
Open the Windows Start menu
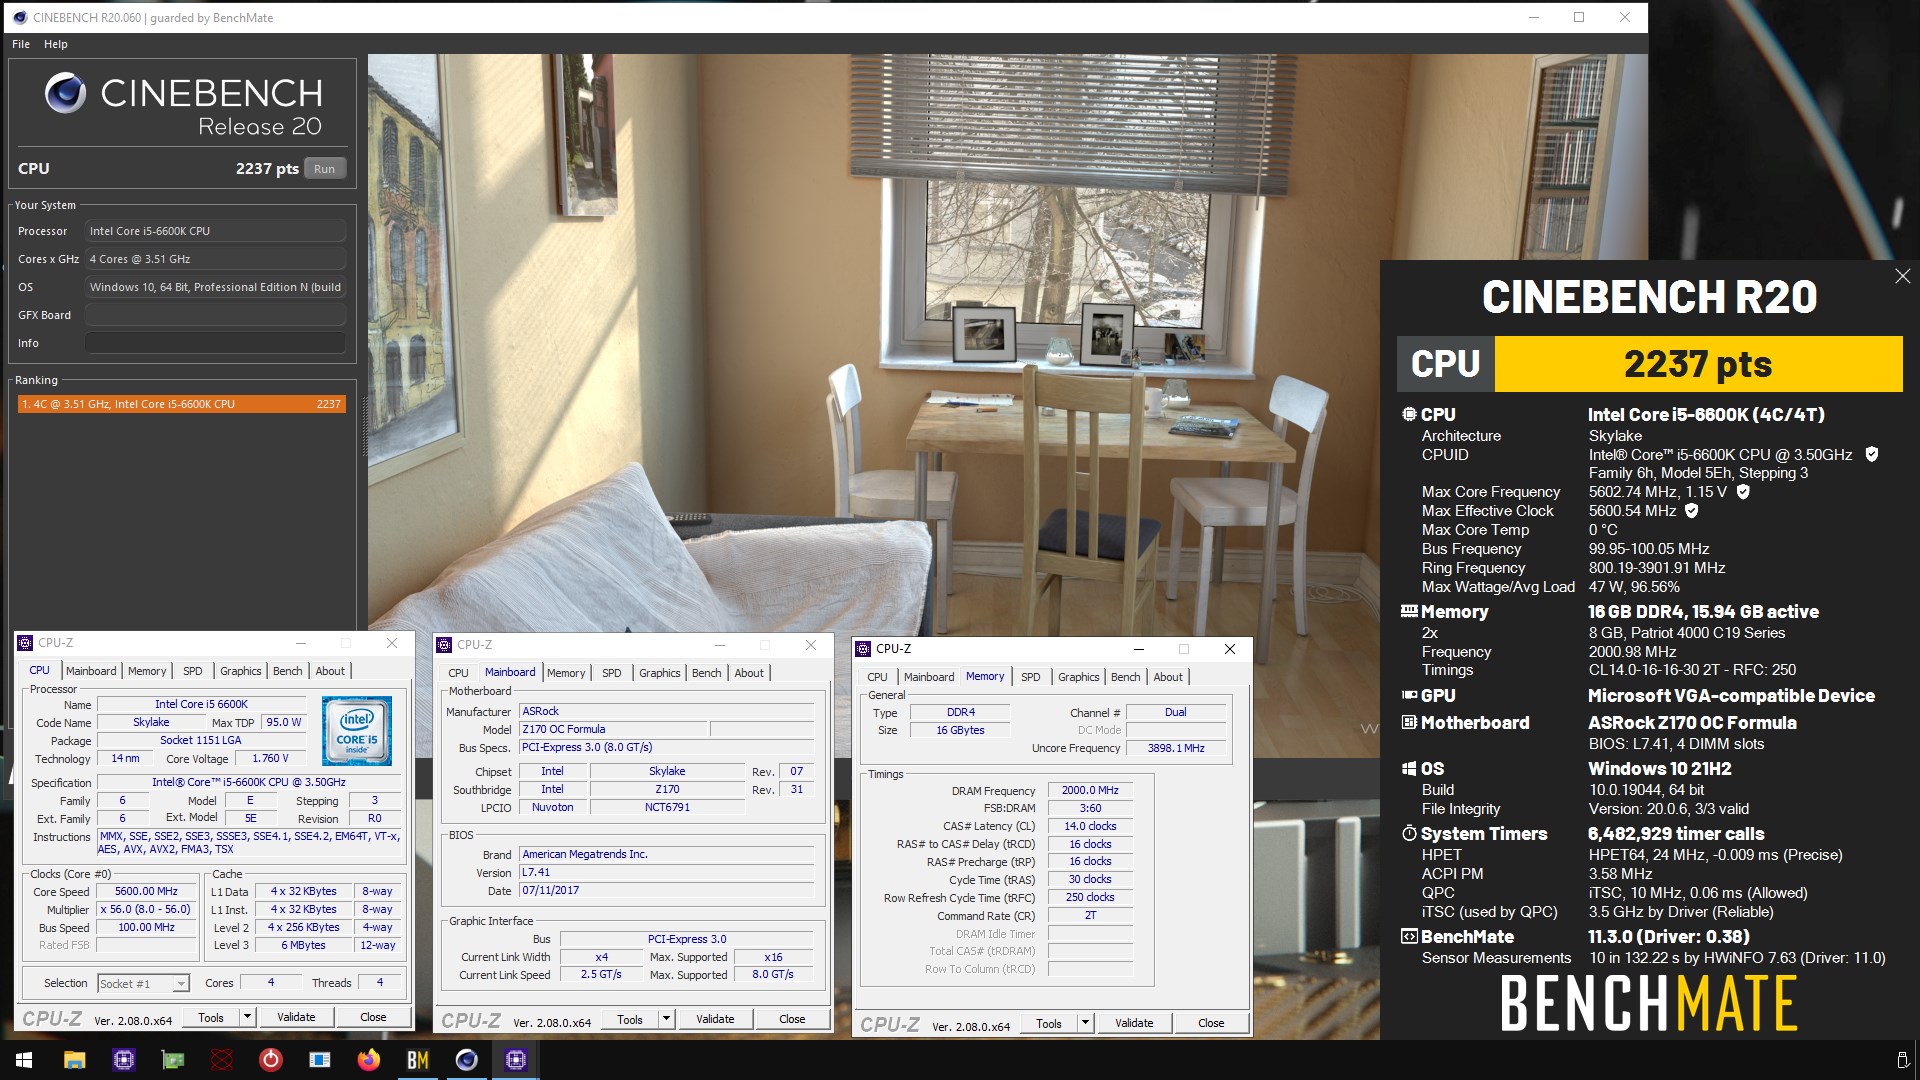pyautogui.click(x=24, y=1060)
